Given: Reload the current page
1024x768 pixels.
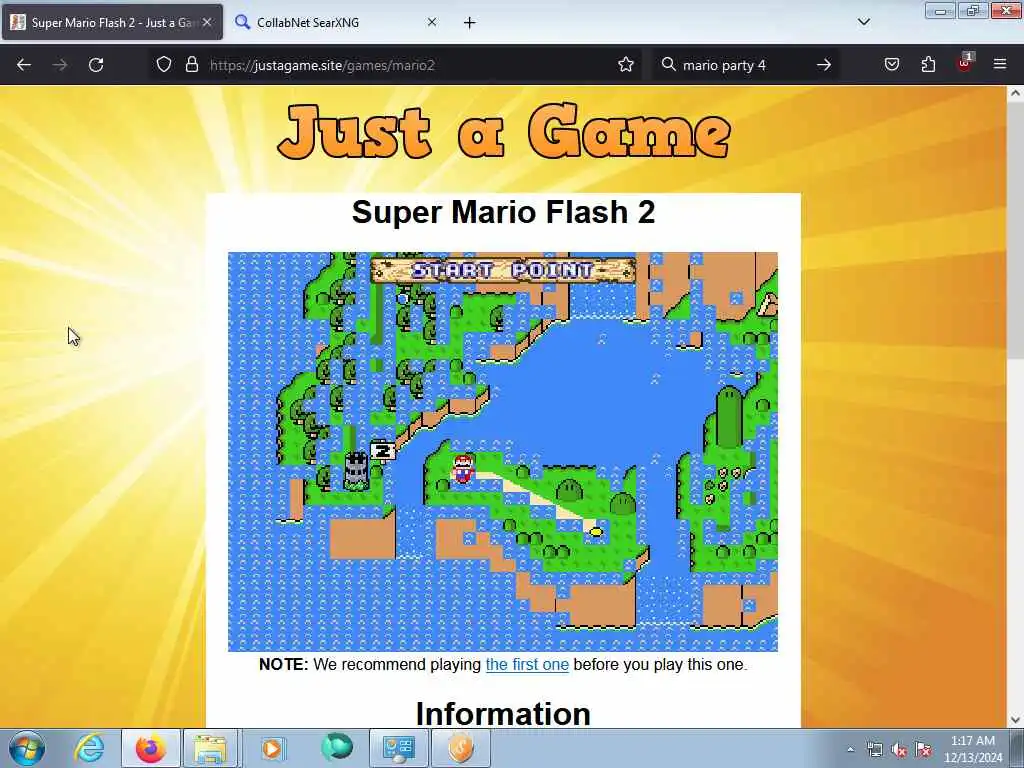Looking at the screenshot, I should [96, 65].
